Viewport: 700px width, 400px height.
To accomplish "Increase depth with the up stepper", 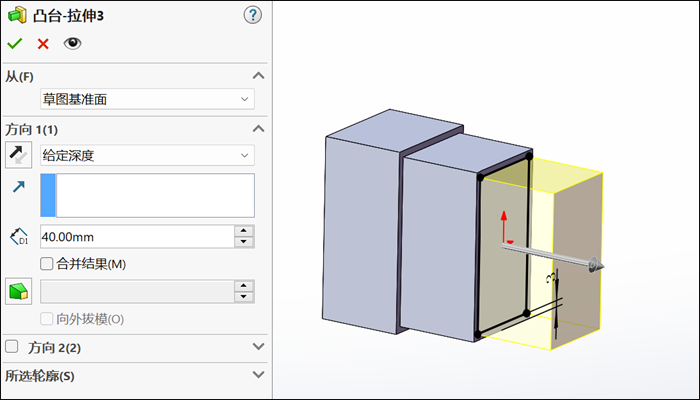I will click(244, 231).
